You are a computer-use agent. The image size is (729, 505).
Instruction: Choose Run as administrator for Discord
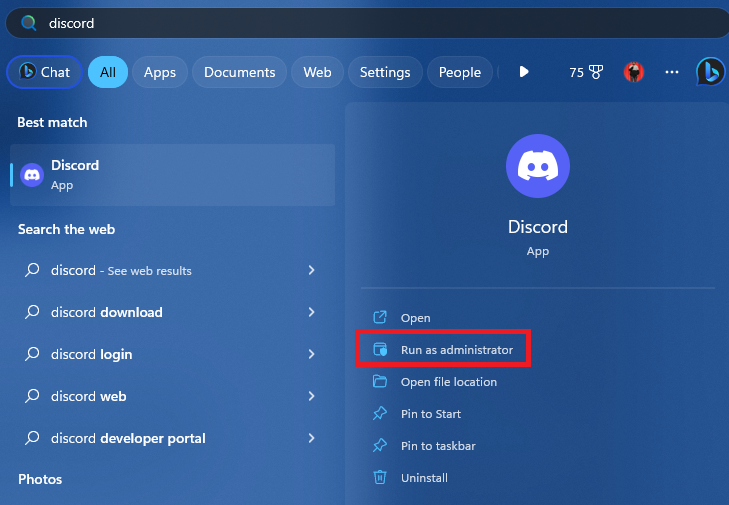pyautogui.click(x=456, y=350)
